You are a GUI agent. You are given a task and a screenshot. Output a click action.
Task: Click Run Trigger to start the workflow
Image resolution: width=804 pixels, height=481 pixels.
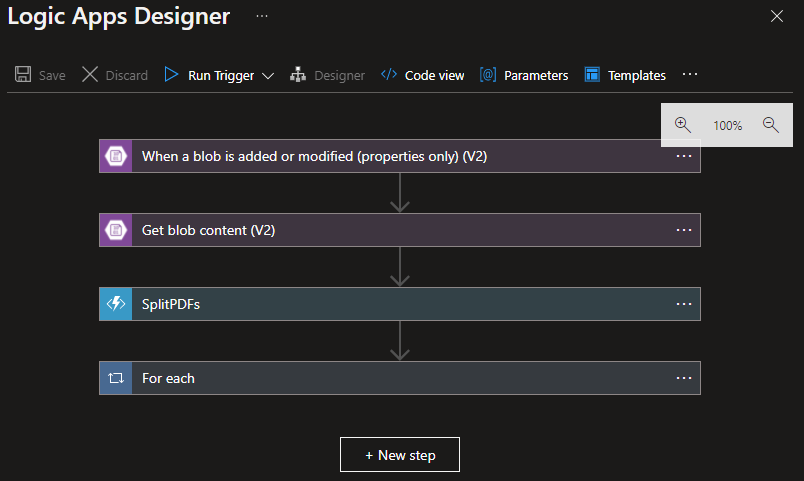[210, 75]
